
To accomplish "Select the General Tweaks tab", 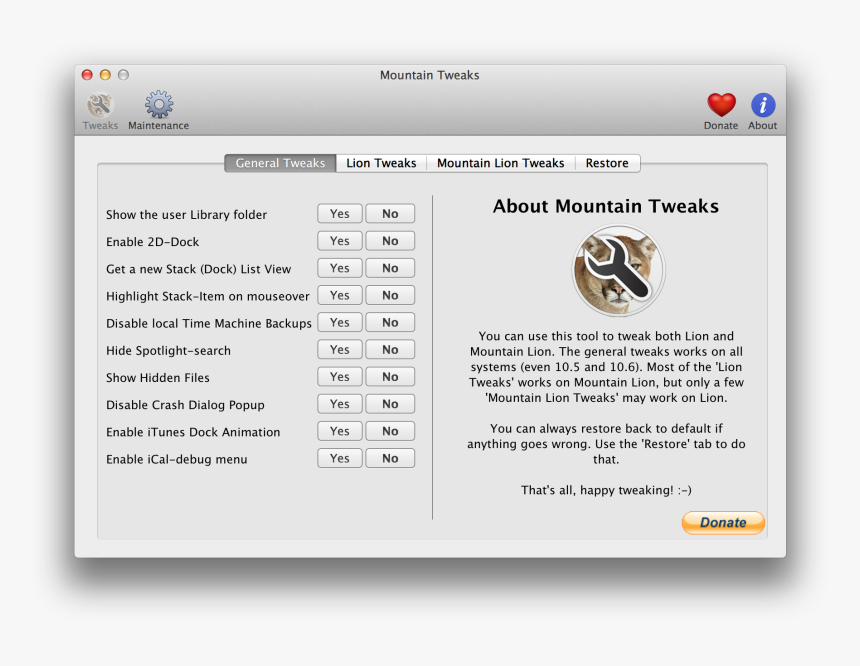I will pos(279,162).
